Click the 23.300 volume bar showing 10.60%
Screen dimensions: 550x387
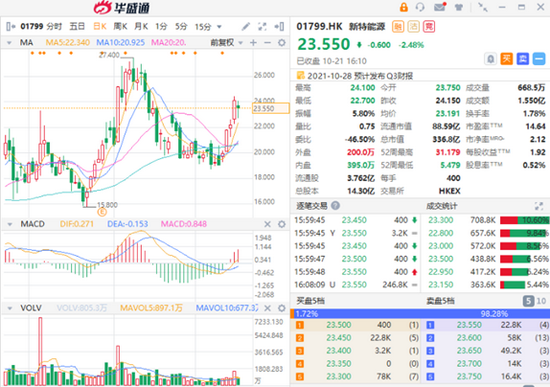[x=524, y=220]
